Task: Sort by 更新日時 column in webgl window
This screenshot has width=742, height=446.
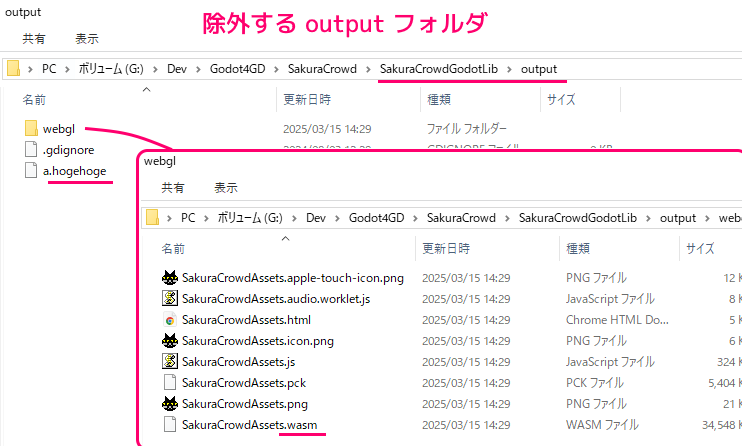Action: 446,249
